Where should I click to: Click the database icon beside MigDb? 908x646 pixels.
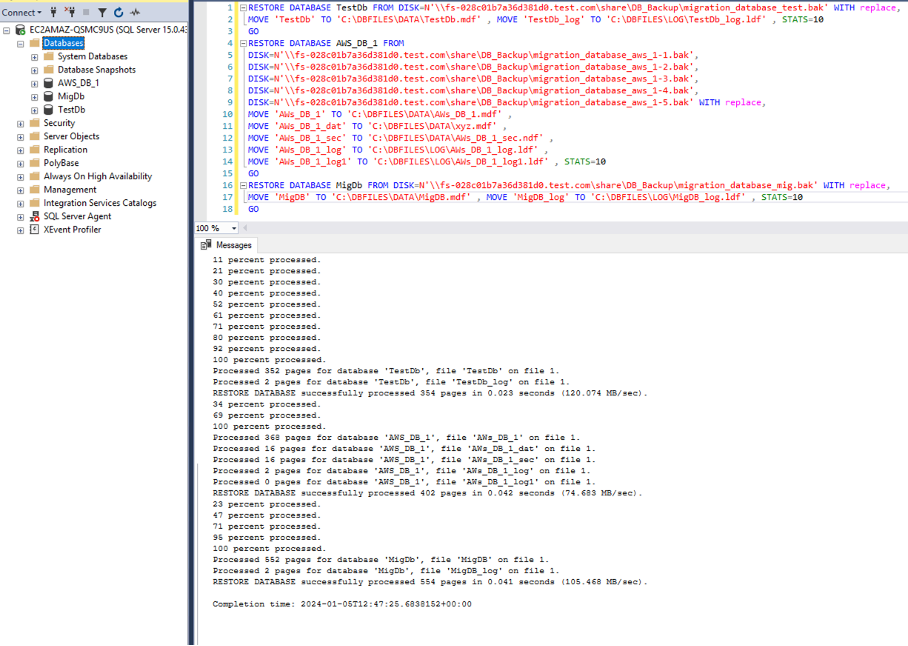click(47, 96)
